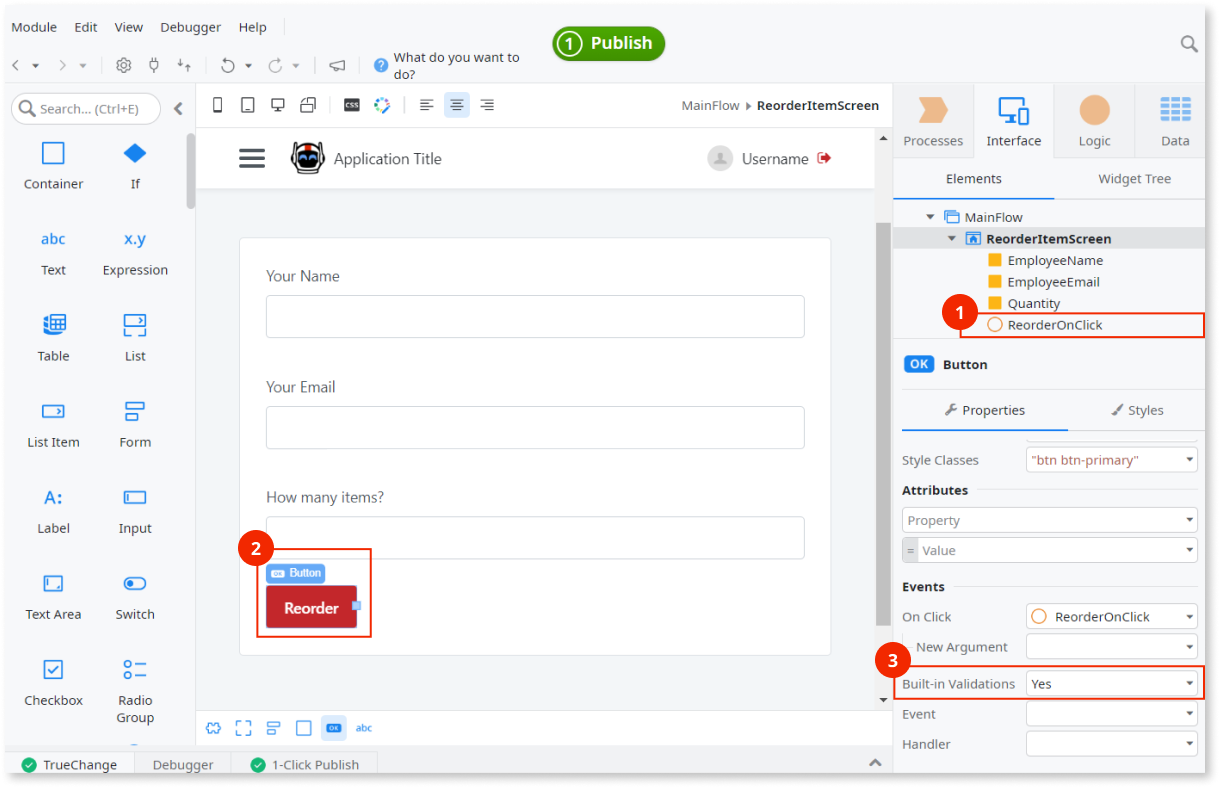This screenshot has height=788, width=1220.
Task: Toggle center text alignment
Action: (x=456, y=104)
